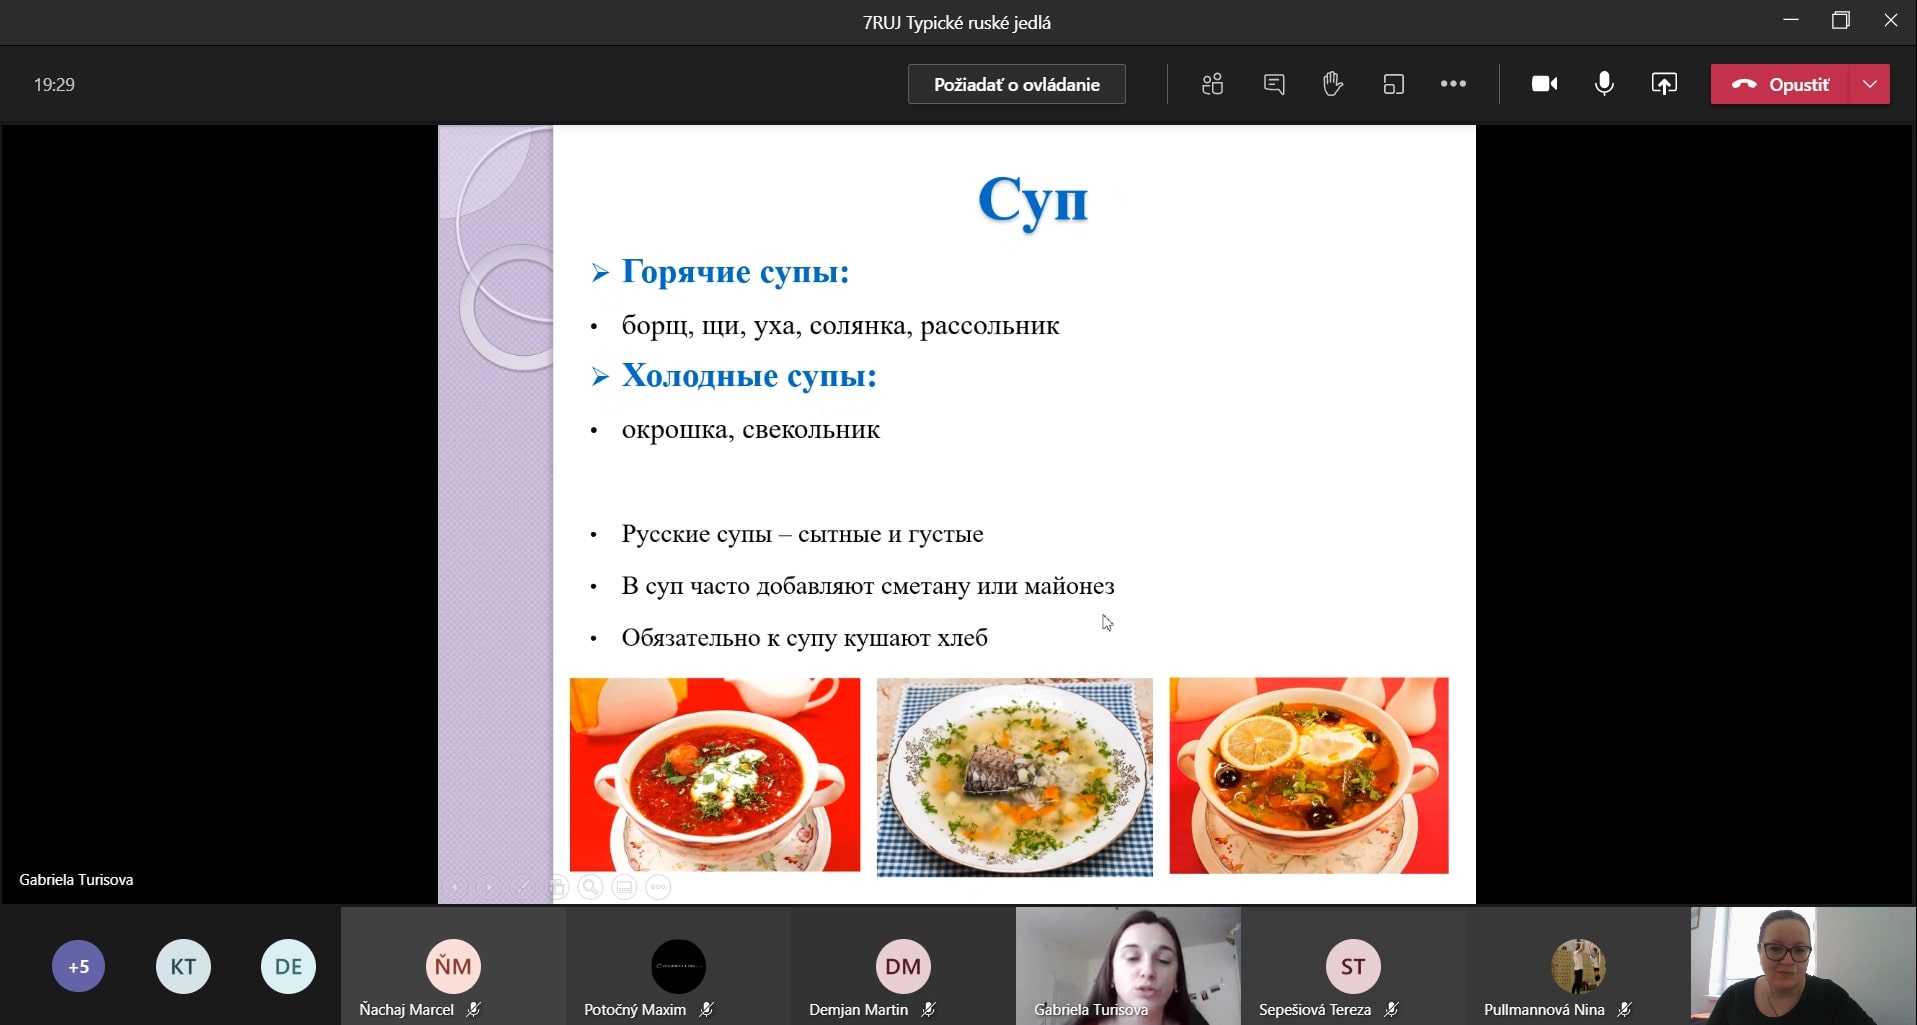Screen dimensions: 1917x1025
Task: Expand the Opustiť dropdown arrow
Action: pyautogui.click(x=1870, y=84)
